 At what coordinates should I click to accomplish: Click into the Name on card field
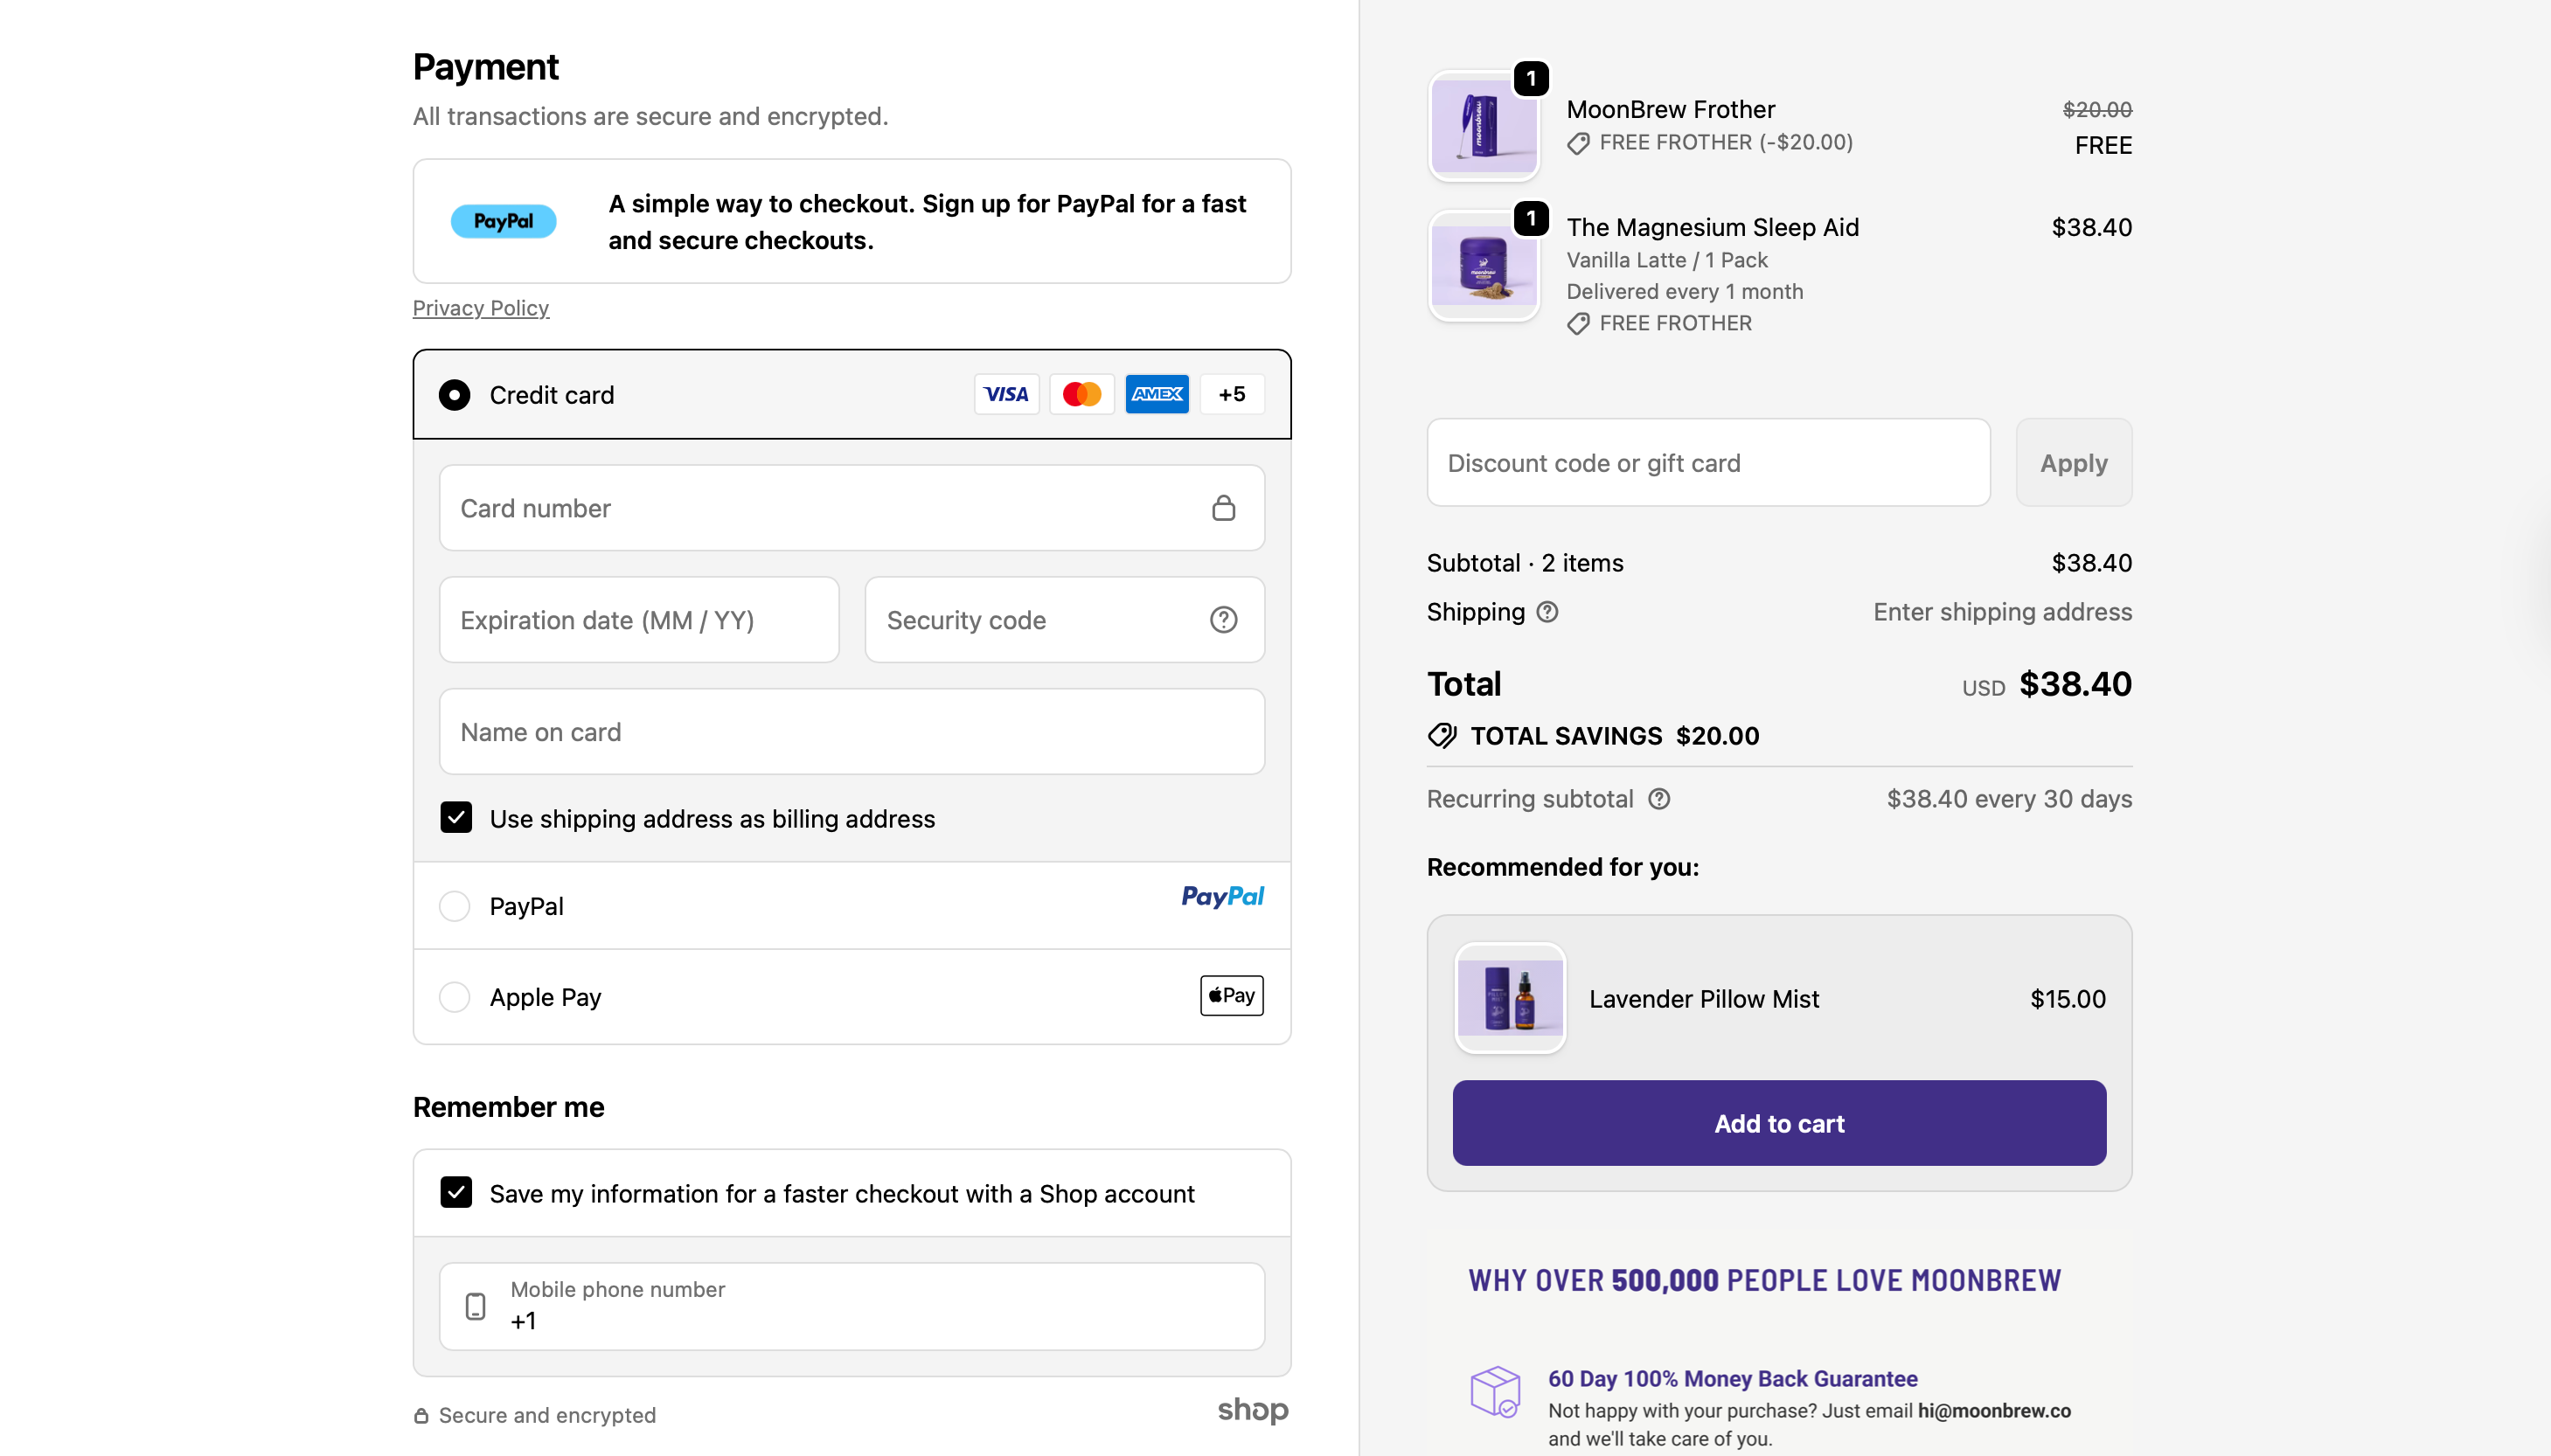click(851, 732)
